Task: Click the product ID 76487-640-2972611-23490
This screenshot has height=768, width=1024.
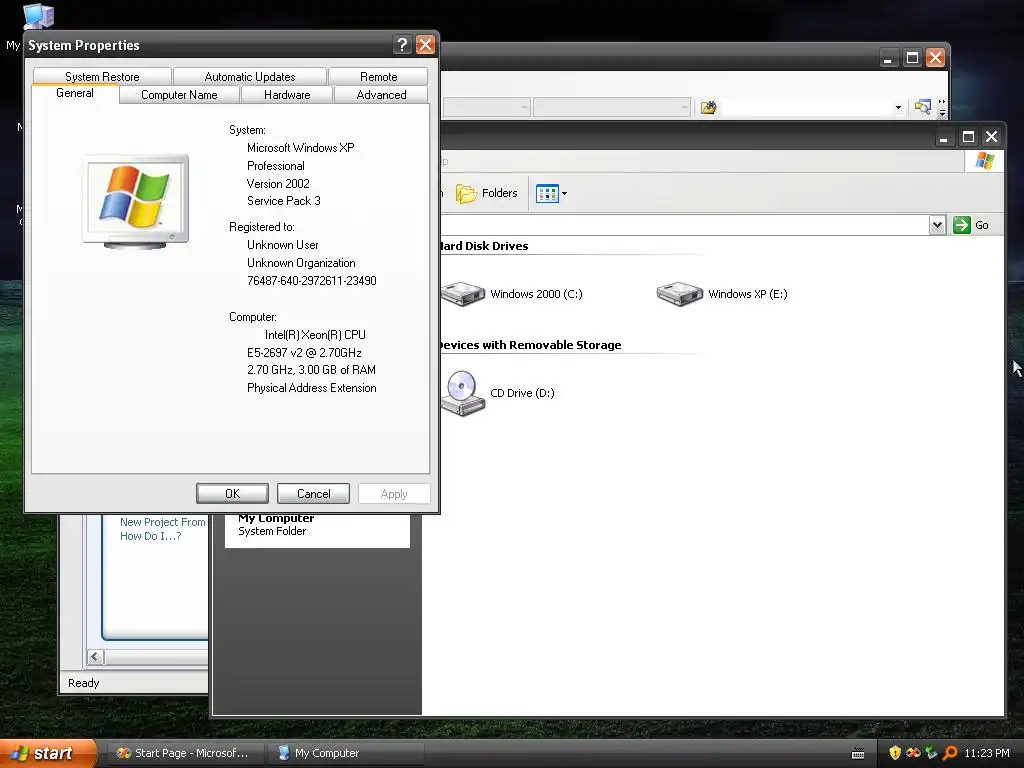Action: coord(312,281)
